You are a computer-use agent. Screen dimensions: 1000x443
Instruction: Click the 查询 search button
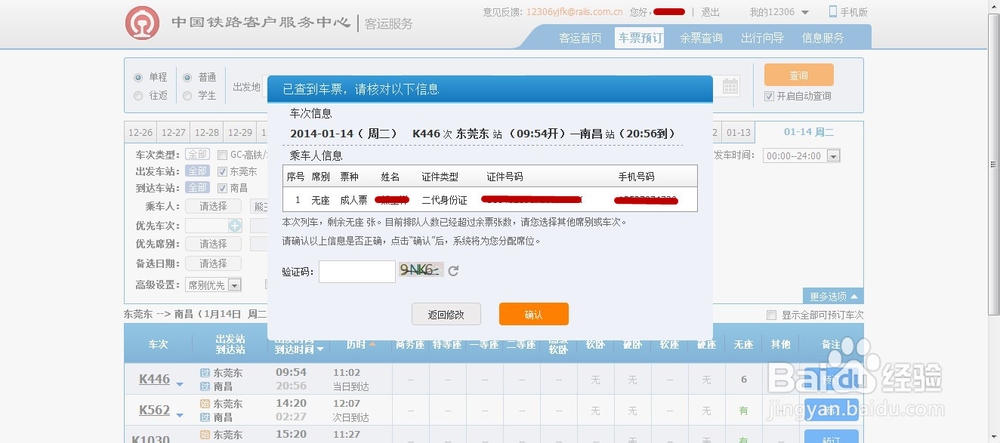coord(798,75)
